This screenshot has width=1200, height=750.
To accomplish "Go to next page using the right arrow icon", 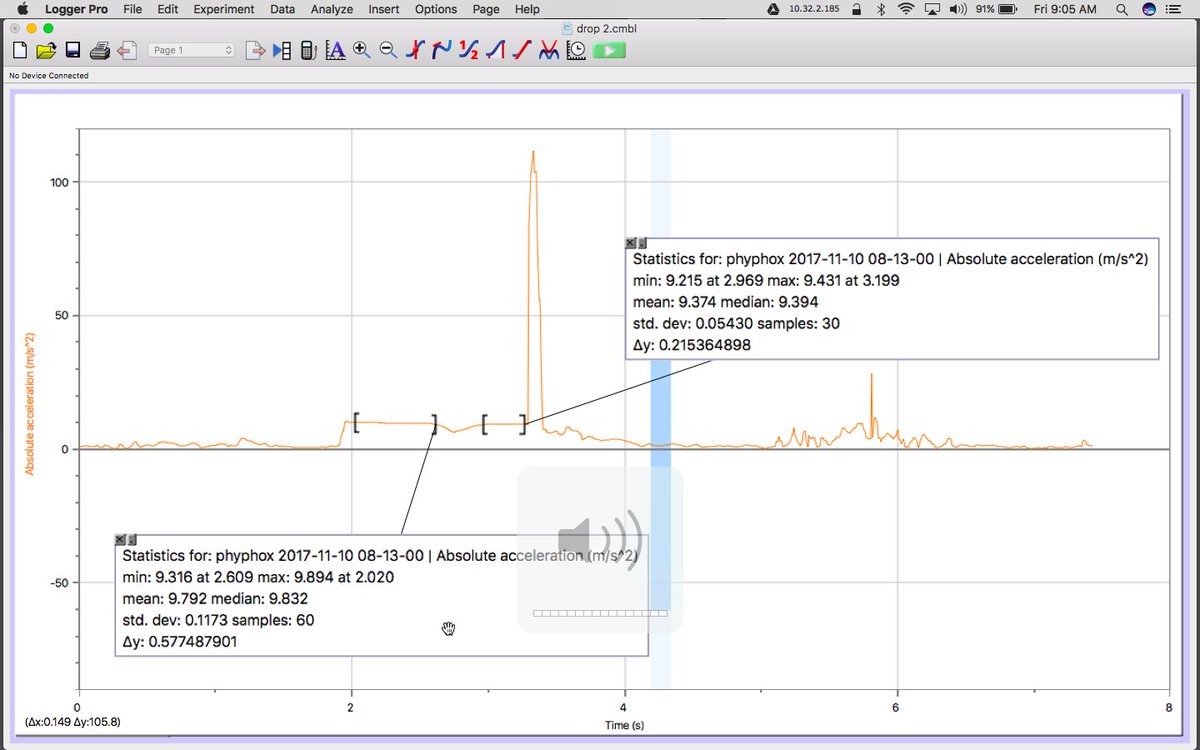I will (x=255, y=50).
